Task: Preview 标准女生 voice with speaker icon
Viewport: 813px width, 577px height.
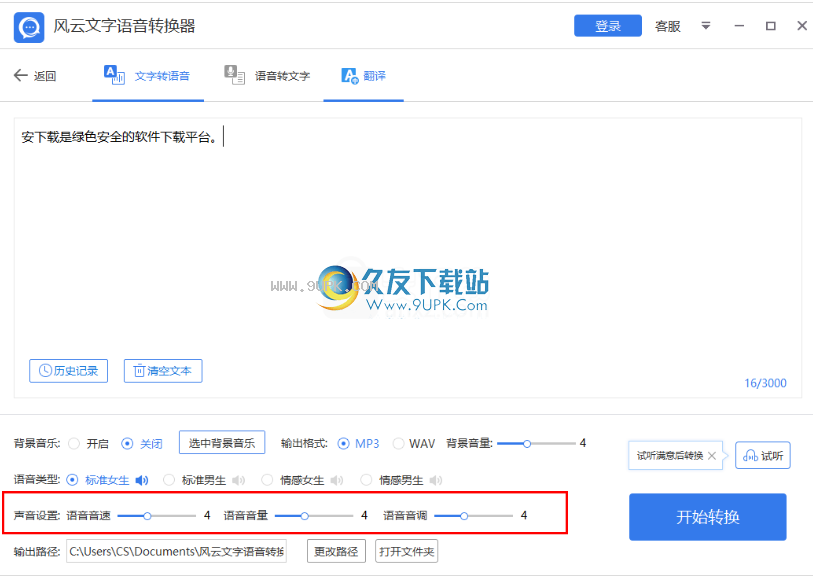Action: pyautogui.click(x=142, y=481)
